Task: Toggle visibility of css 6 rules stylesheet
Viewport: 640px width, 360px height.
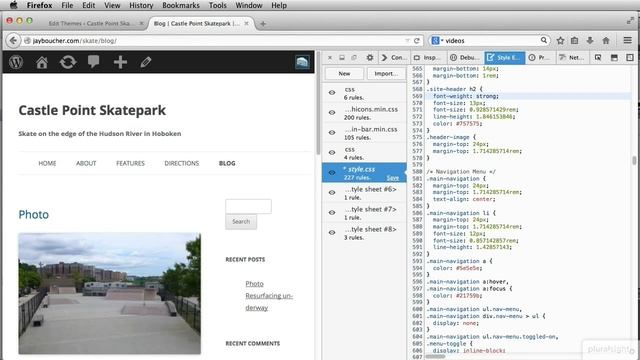Action: [332, 93]
